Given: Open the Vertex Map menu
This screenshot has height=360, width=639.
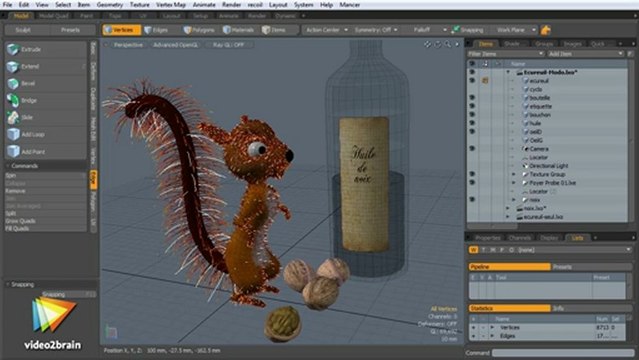Looking at the screenshot, I should 171,5.
